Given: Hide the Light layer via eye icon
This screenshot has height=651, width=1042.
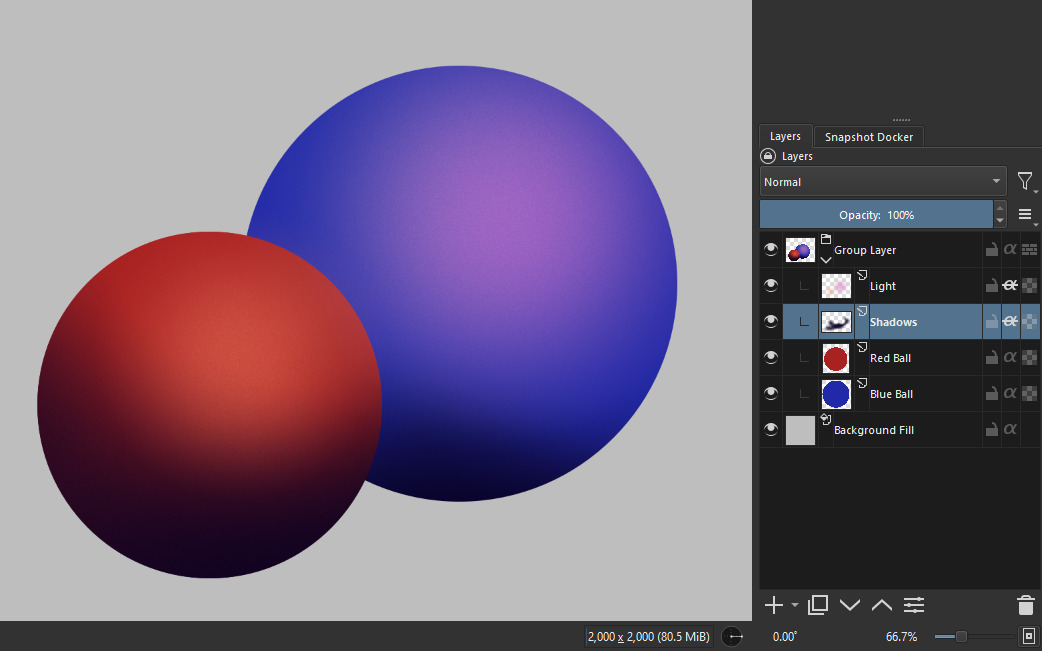Looking at the screenshot, I should click(771, 286).
